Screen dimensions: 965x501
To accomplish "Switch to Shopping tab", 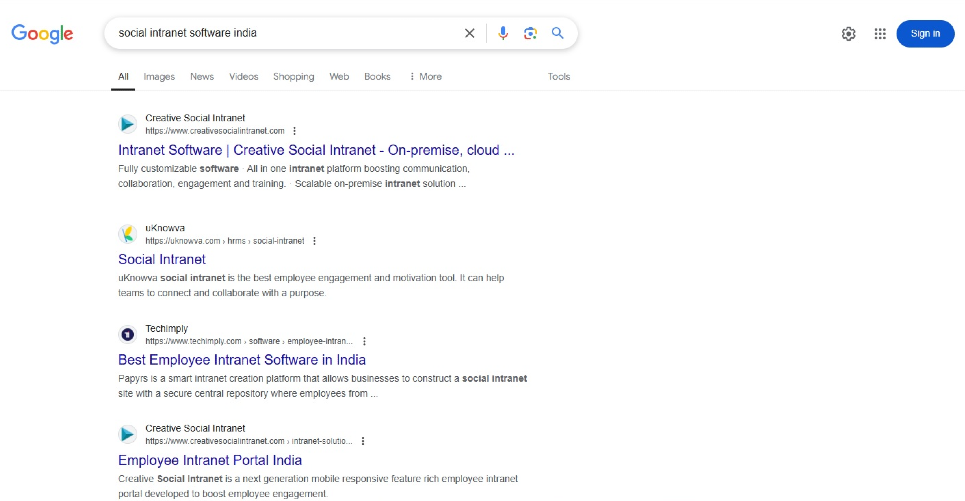I will pyautogui.click(x=294, y=77).
